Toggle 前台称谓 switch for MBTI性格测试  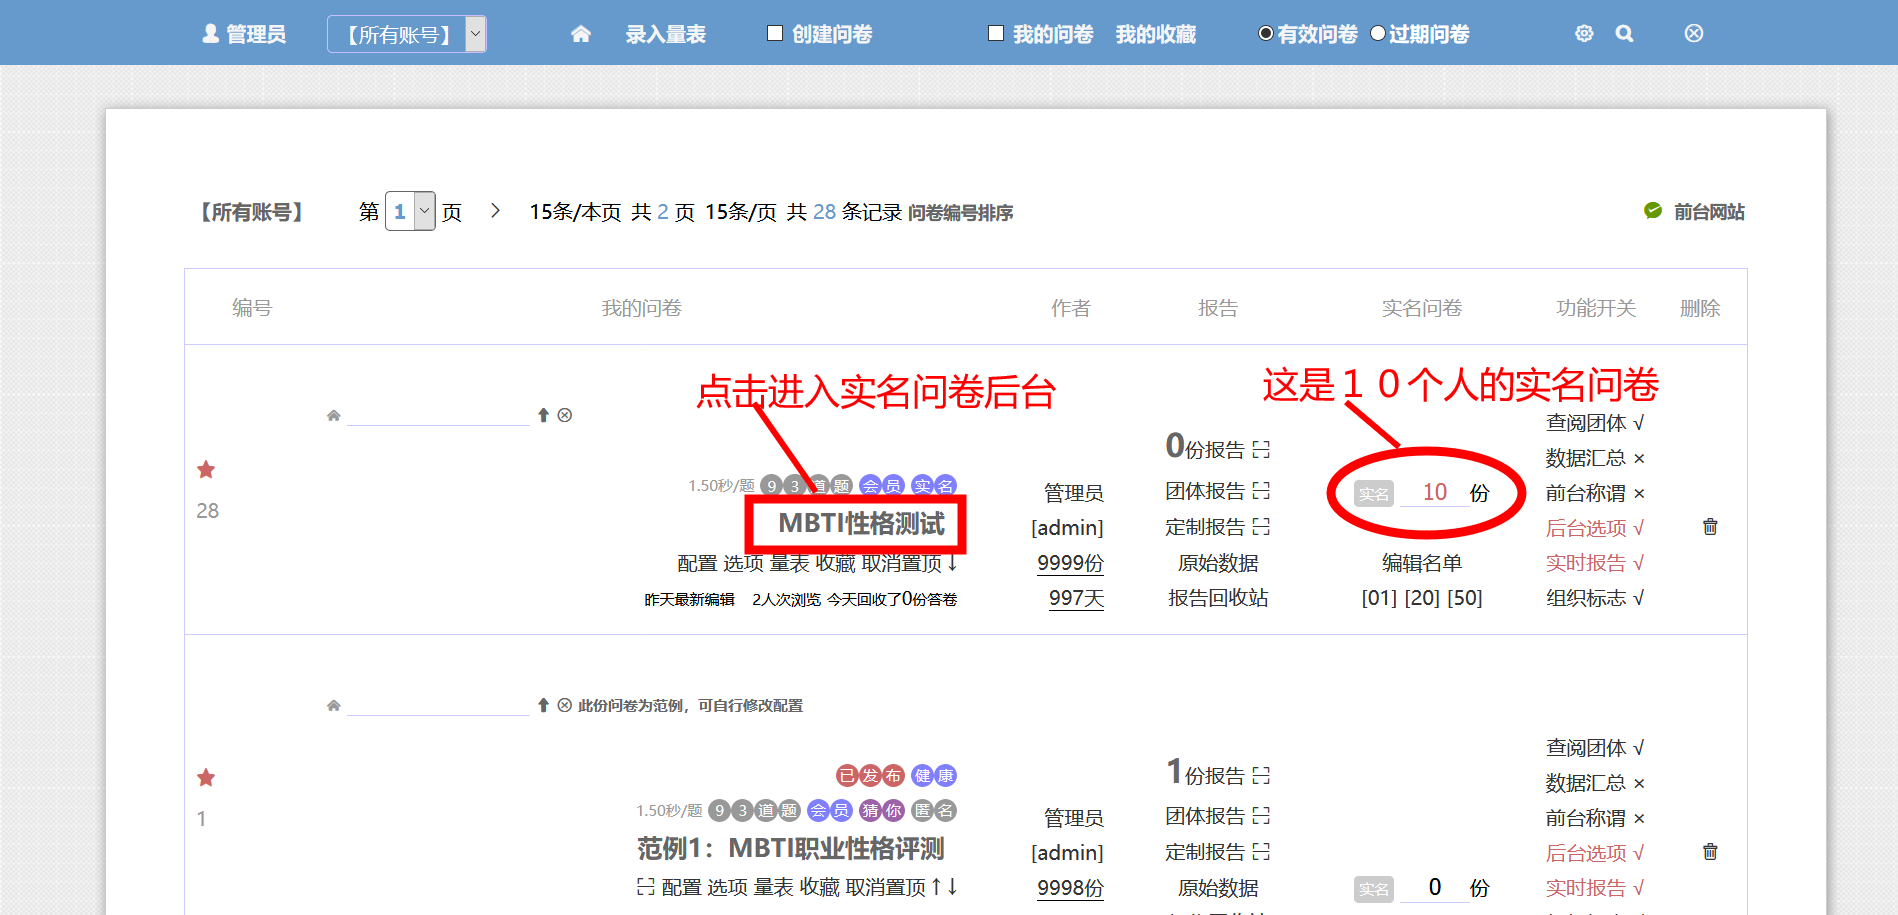[1595, 493]
